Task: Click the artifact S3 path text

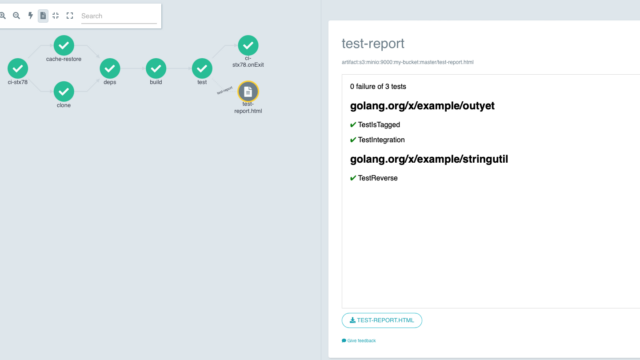Action: [x=407, y=62]
